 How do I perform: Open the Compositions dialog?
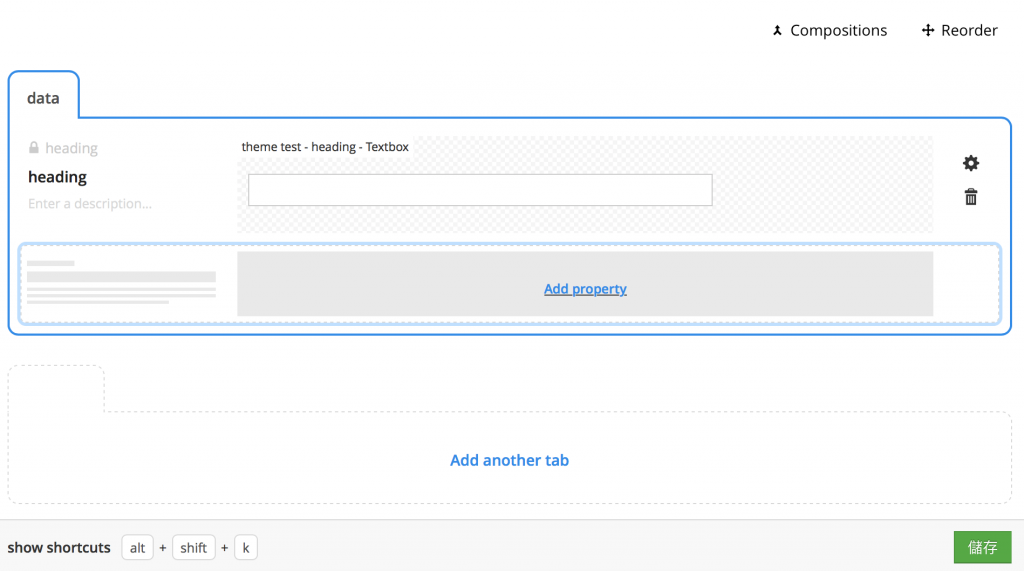pyautogui.click(x=829, y=30)
